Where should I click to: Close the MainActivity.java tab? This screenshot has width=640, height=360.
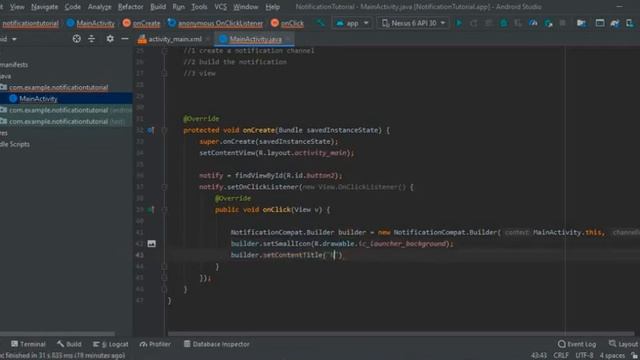(x=288, y=39)
